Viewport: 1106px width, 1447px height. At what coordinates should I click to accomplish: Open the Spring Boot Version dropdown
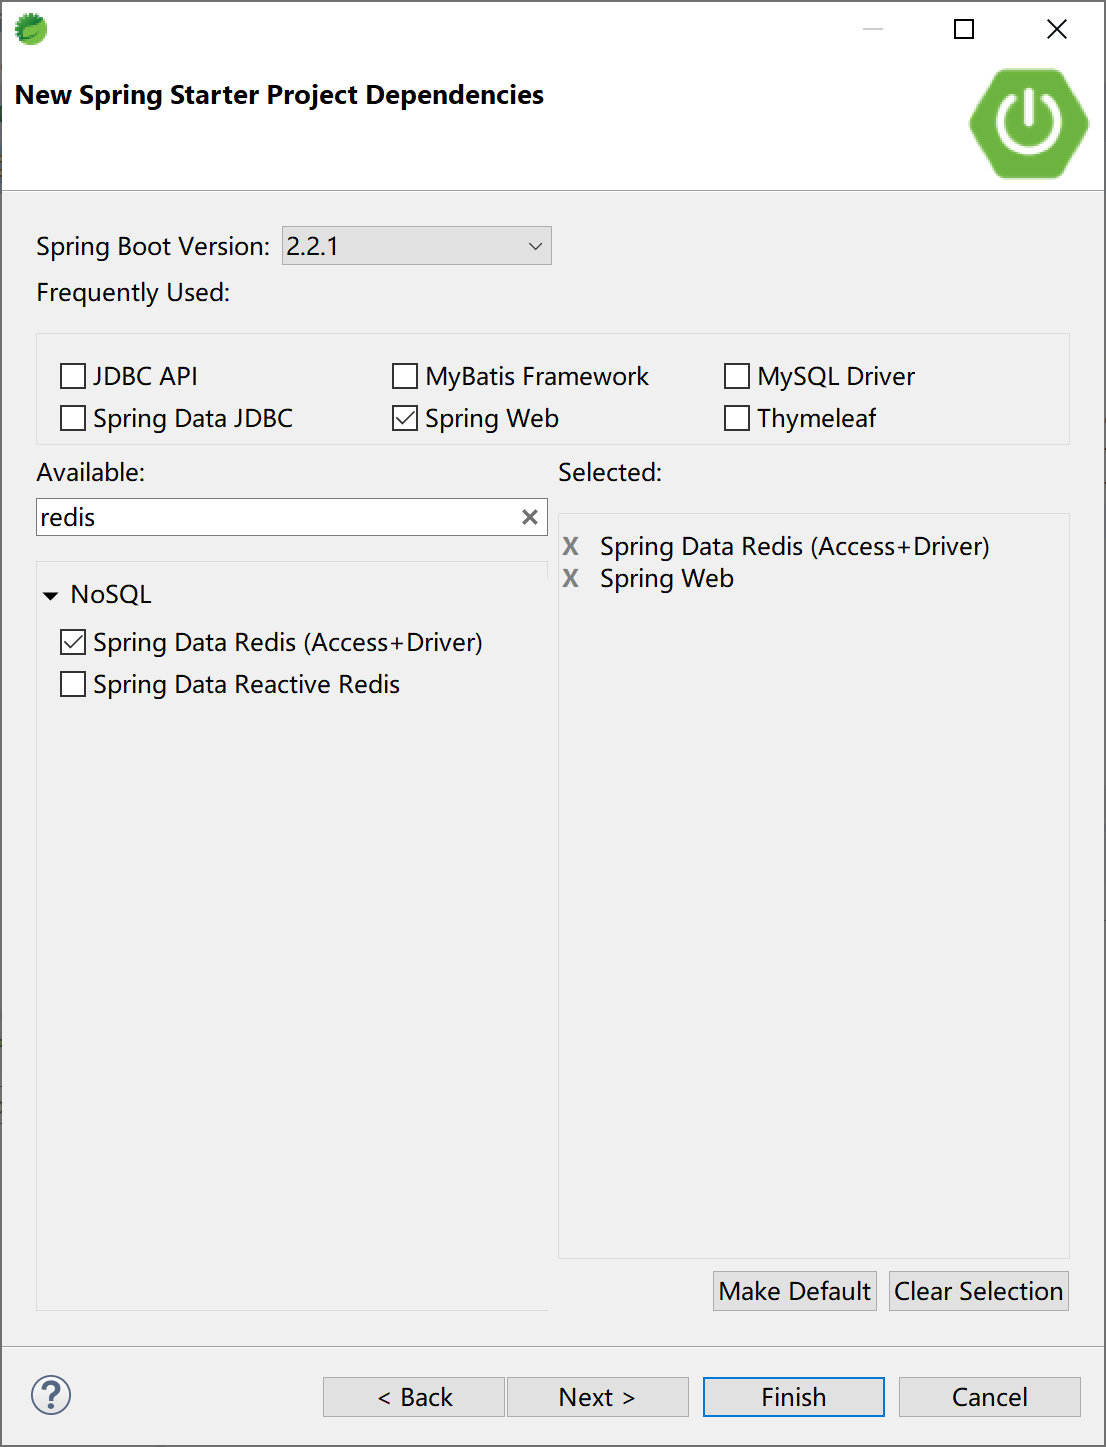[416, 246]
